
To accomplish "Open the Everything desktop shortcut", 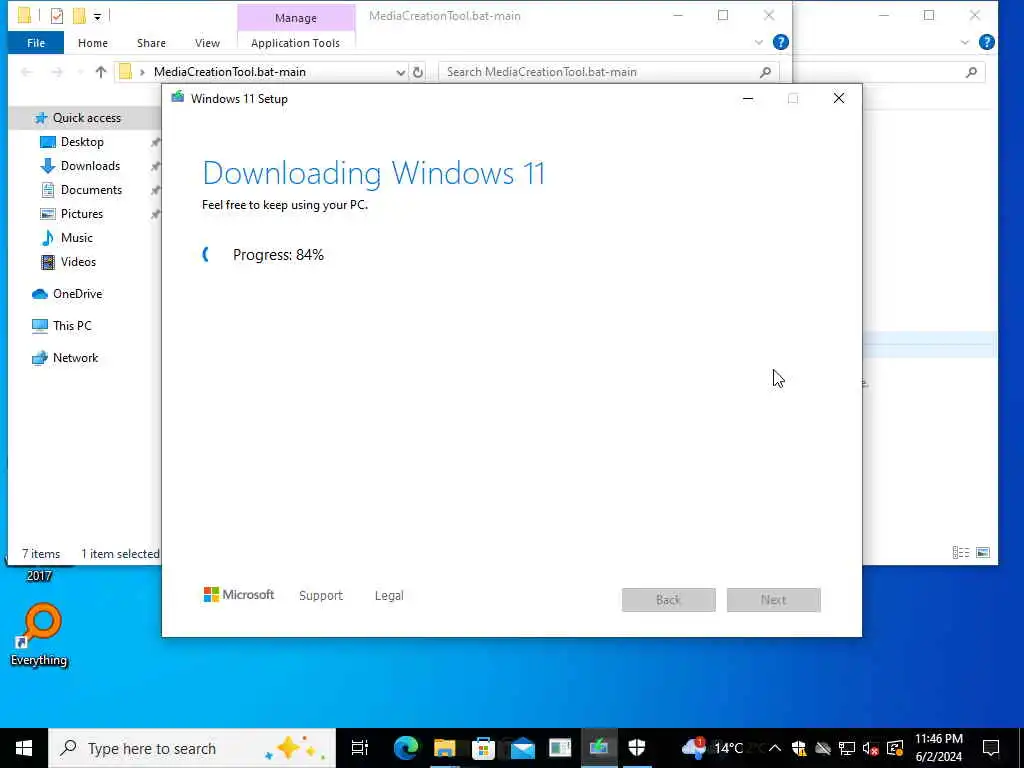I will point(39,635).
